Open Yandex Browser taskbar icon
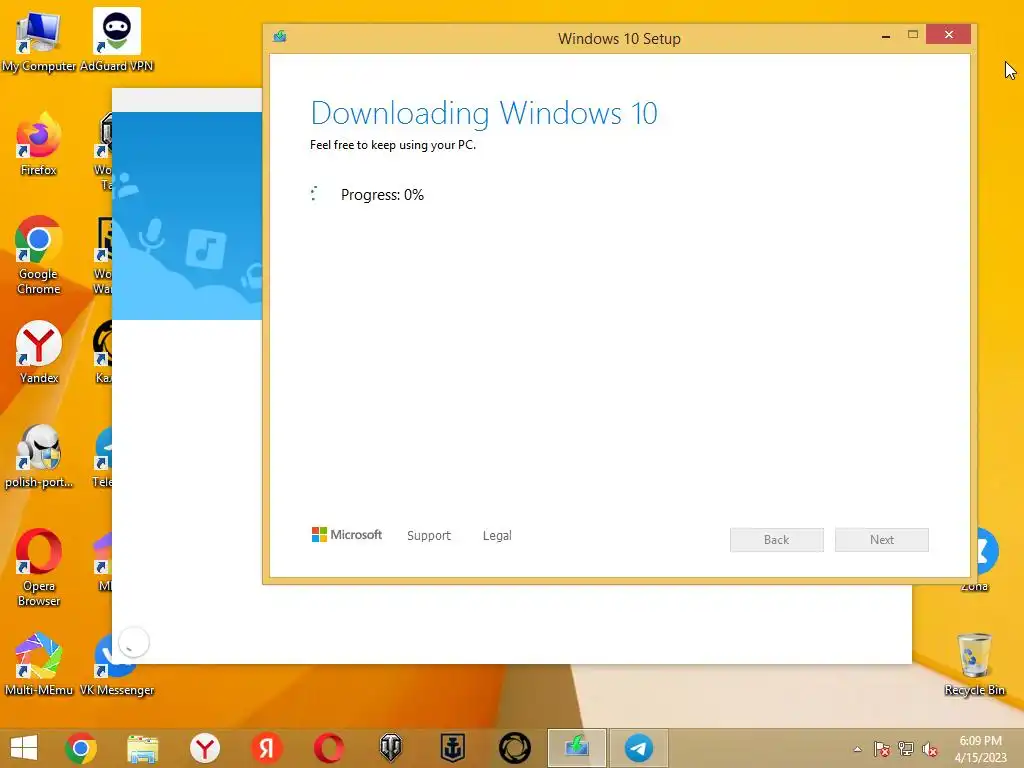The width and height of the screenshot is (1024, 768). pyautogui.click(x=204, y=748)
